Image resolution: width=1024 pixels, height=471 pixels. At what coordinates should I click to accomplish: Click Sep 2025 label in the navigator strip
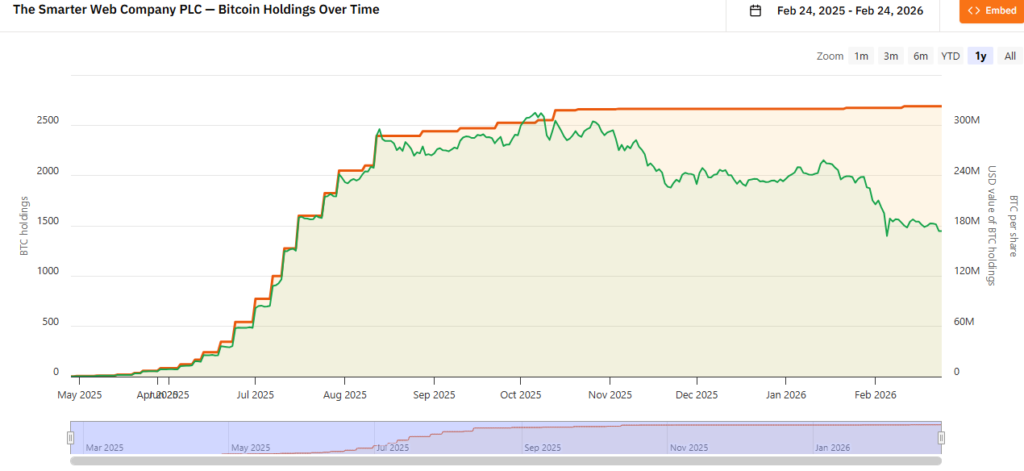click(544, 447)
